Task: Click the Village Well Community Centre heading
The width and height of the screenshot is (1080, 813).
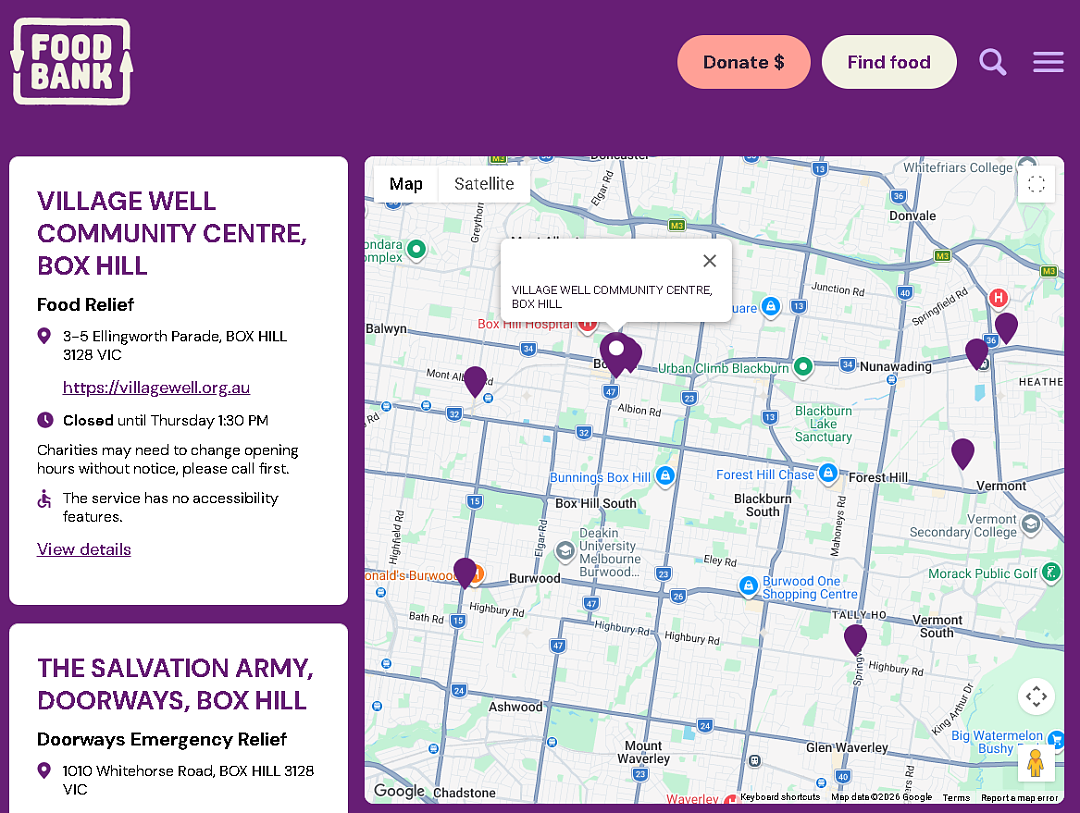Action: coord(172,234)
